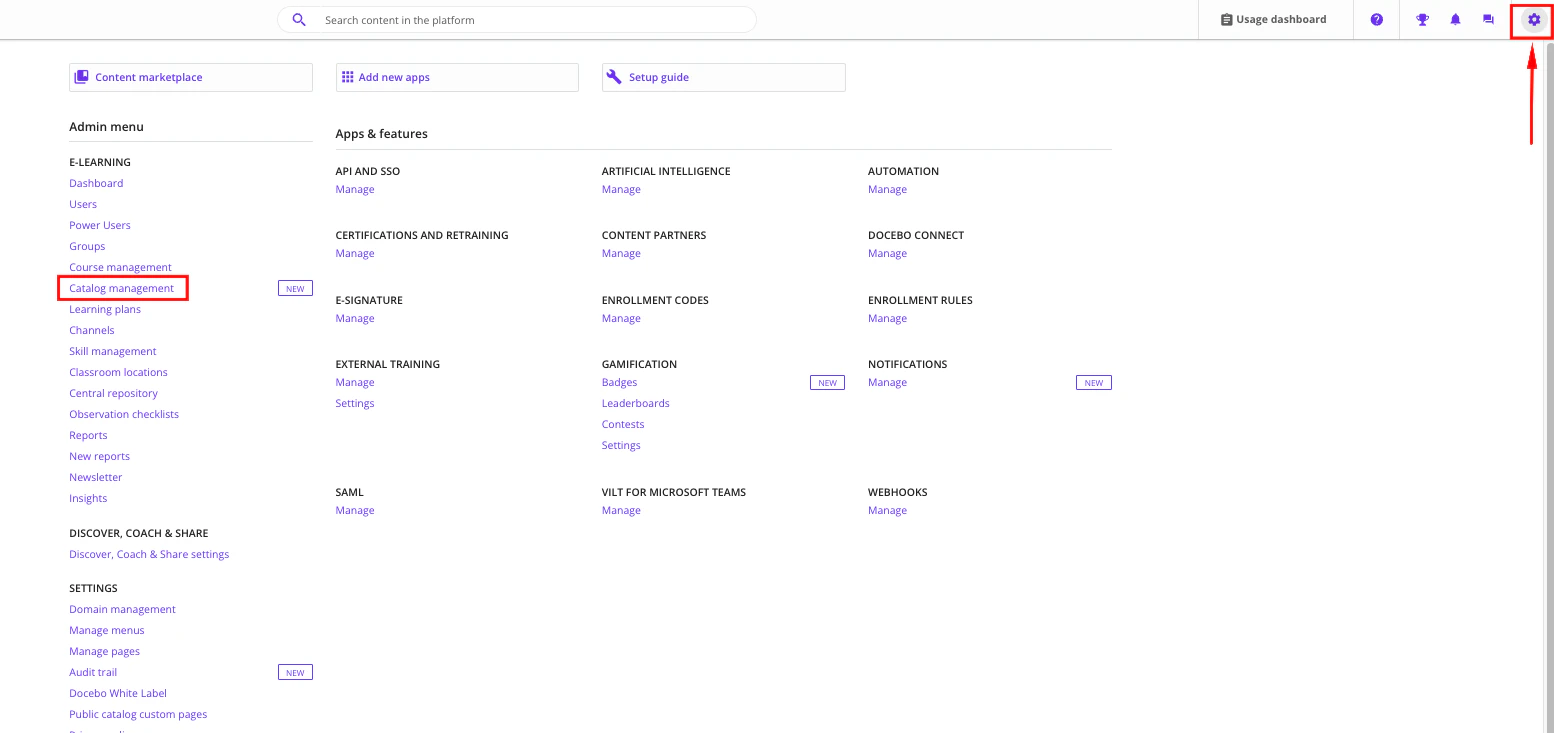The image size is (1554, 733).
Task: Click the NEW badge next to Notifications Manage
Action: click(x=1093, y=382)
